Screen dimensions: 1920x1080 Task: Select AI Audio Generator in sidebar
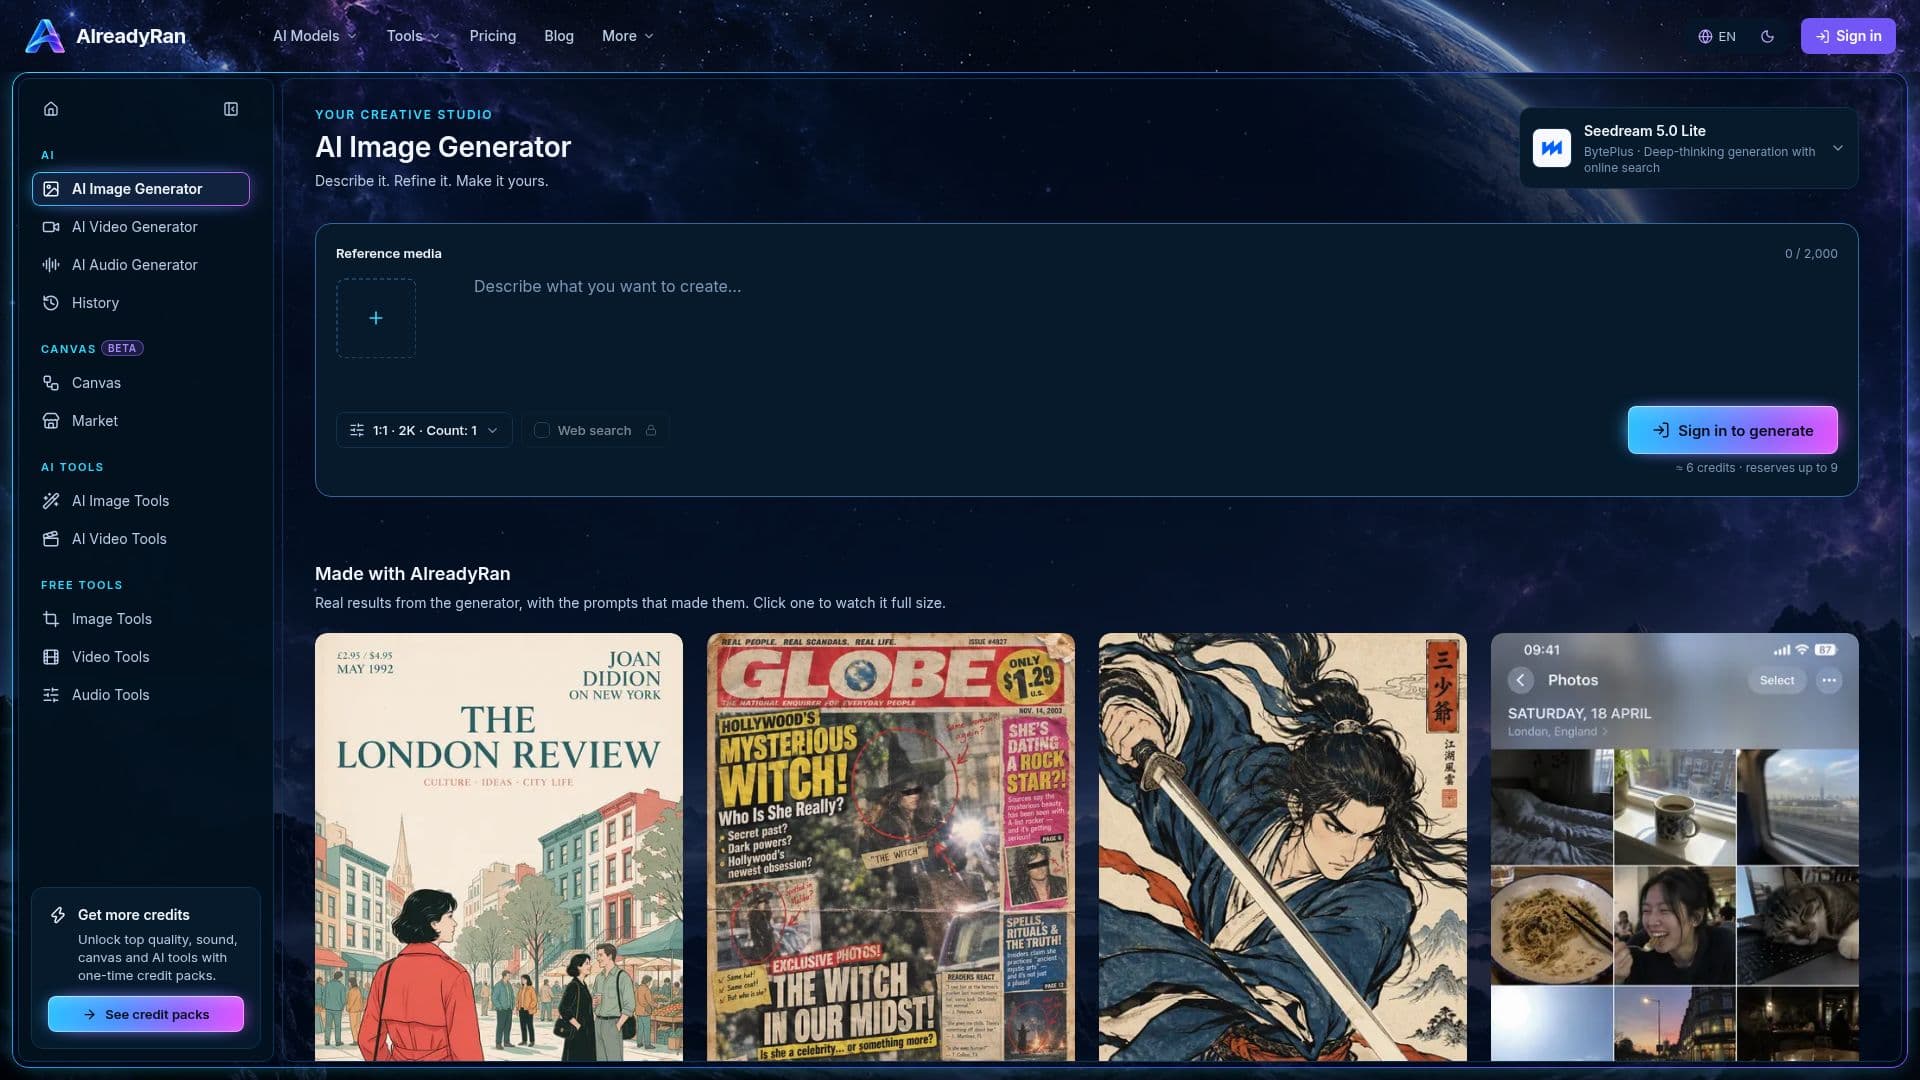point(141,265)
